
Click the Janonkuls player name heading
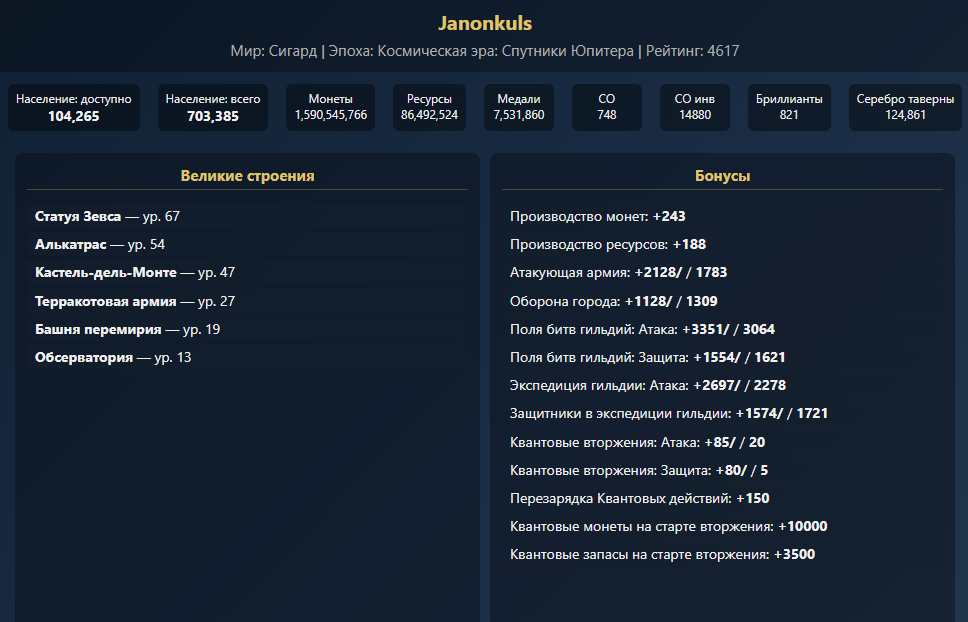(485, 23)
